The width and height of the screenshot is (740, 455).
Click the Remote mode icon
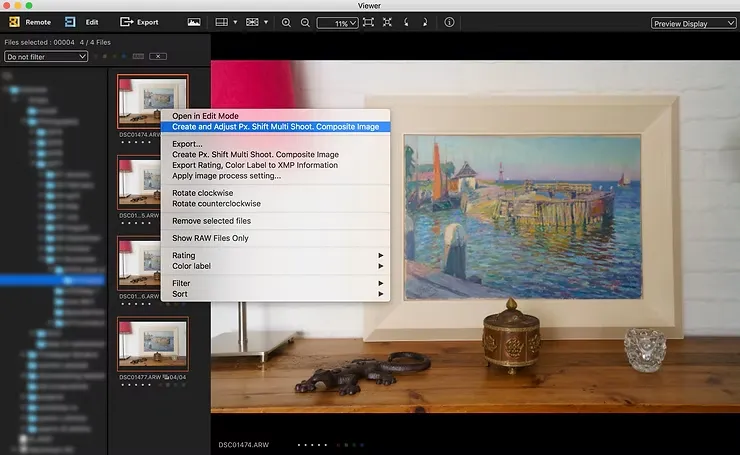[15, 21]
